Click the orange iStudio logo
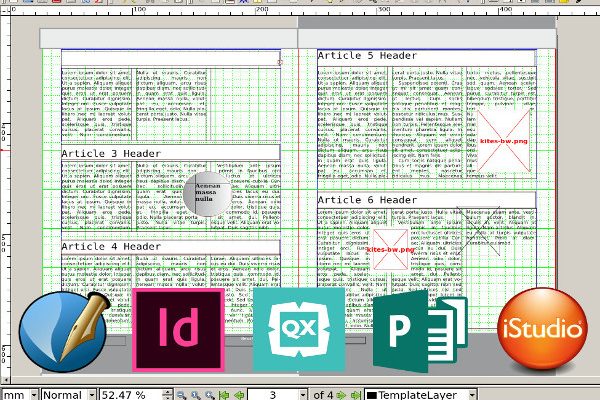Image resolution: width=600 pixels, height=400 pixels. tap(542, 329)
